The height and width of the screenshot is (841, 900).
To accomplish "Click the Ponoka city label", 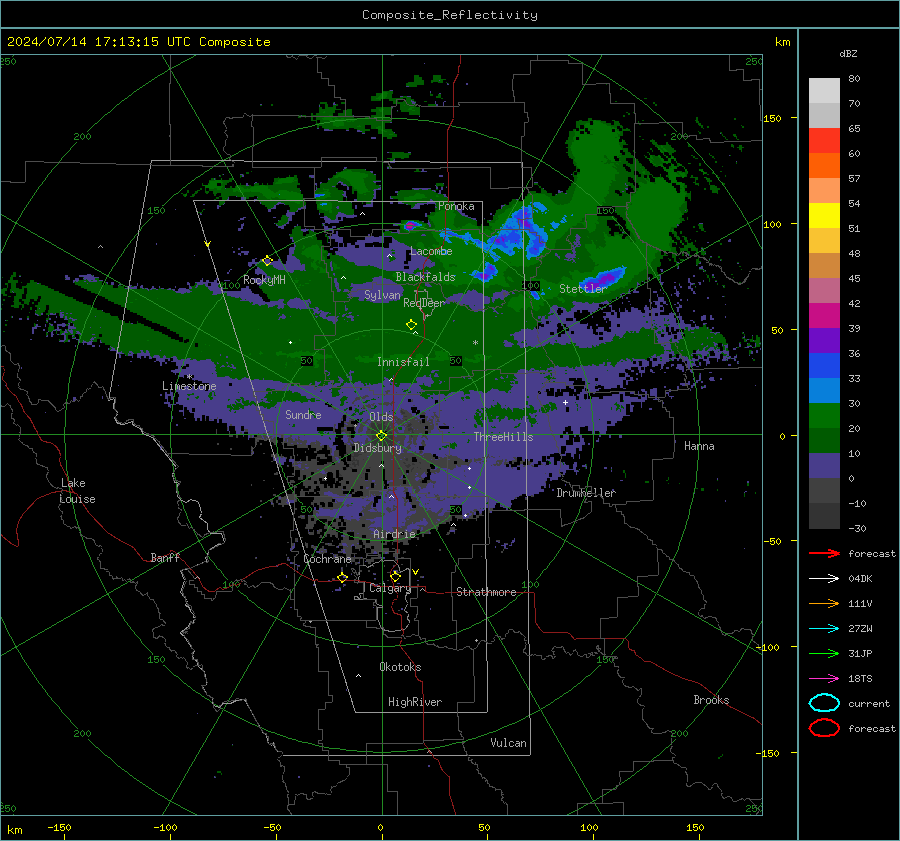I will coord(456,206).
